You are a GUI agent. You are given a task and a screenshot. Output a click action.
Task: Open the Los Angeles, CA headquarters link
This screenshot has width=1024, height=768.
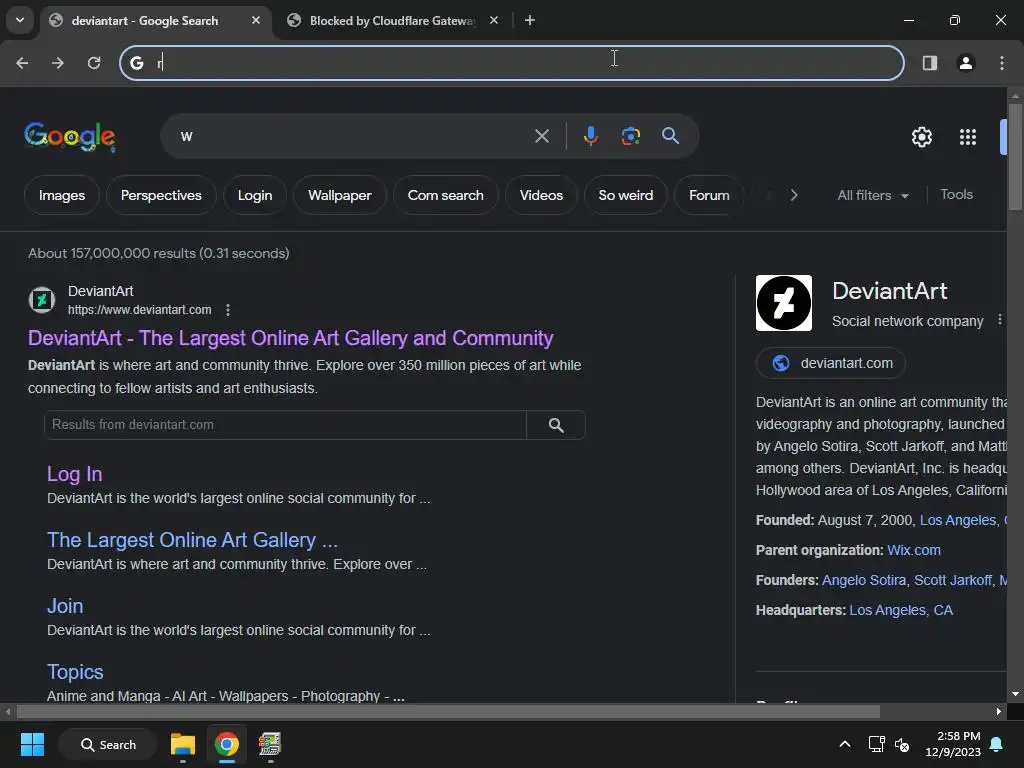(x=901, y=611)
